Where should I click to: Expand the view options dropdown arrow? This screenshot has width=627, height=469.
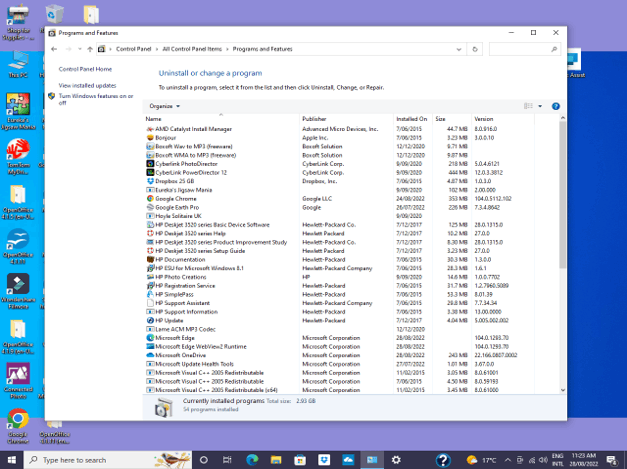coord(540,106)
